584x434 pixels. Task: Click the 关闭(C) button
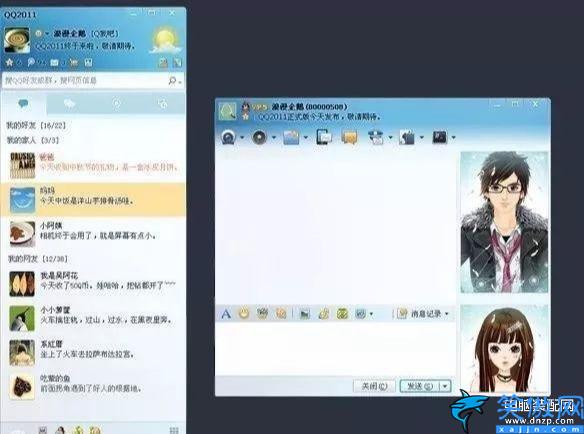[x=374, y=386]
